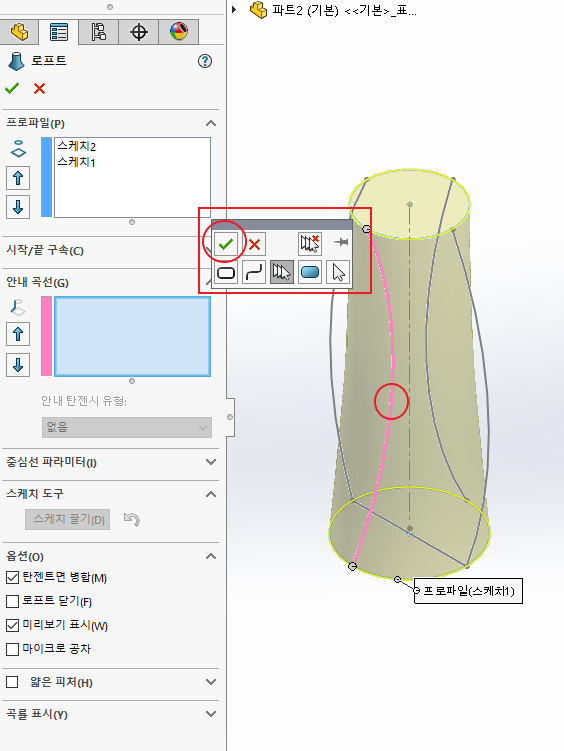564x751 pixels.
Task: Click the panel collapse handle on PropertyManager edge
Action: coord(230,417)
